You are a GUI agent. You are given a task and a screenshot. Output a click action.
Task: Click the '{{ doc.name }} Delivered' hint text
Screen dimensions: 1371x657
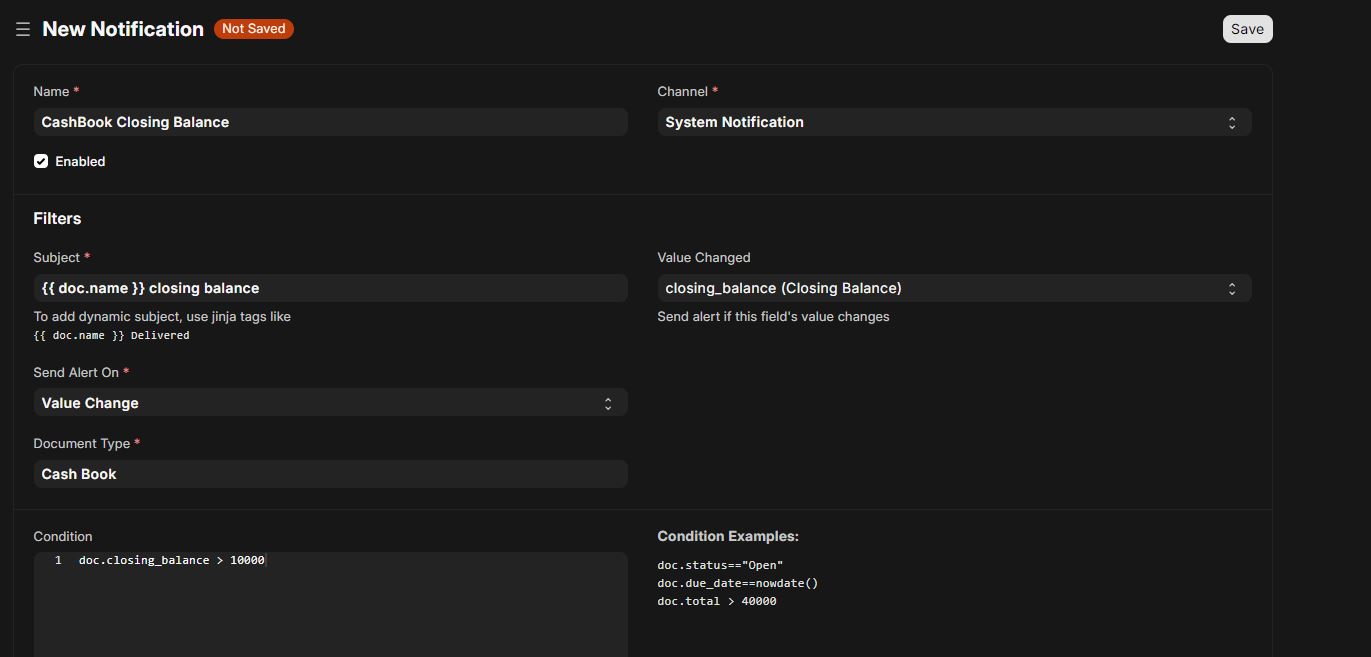111,335
